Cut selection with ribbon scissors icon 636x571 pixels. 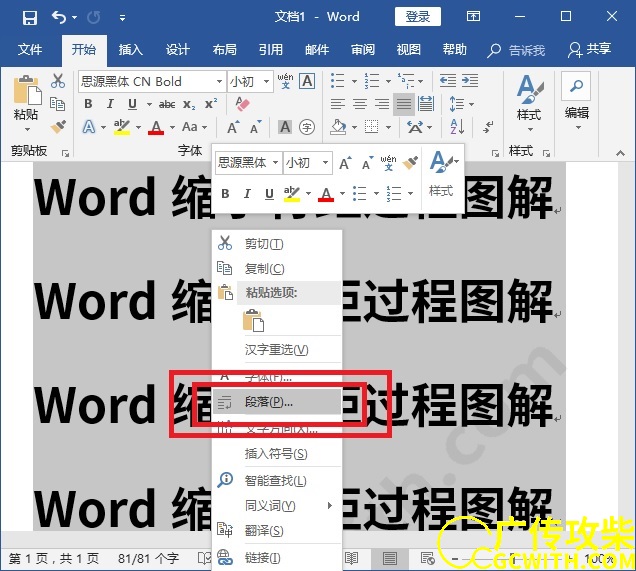[58, 81]
